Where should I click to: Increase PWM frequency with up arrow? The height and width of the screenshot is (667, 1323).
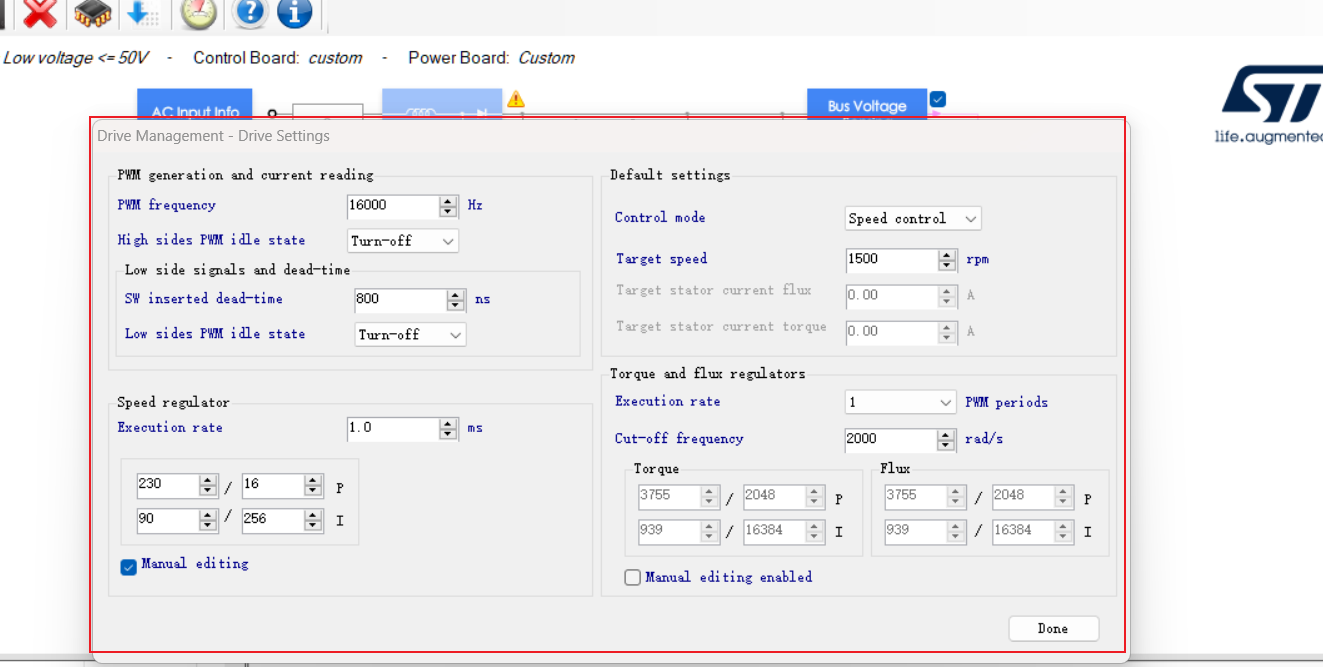pyautogui.click(x=449, y=200)
